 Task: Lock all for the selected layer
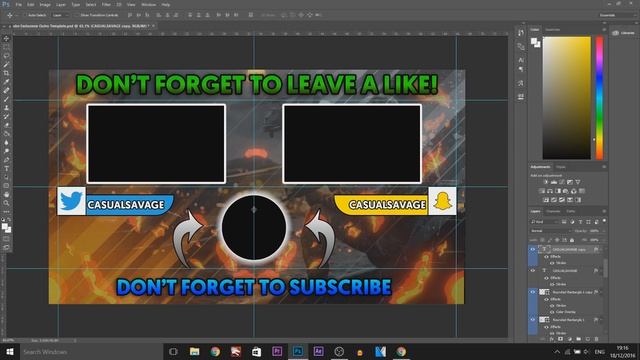[572, 240]
